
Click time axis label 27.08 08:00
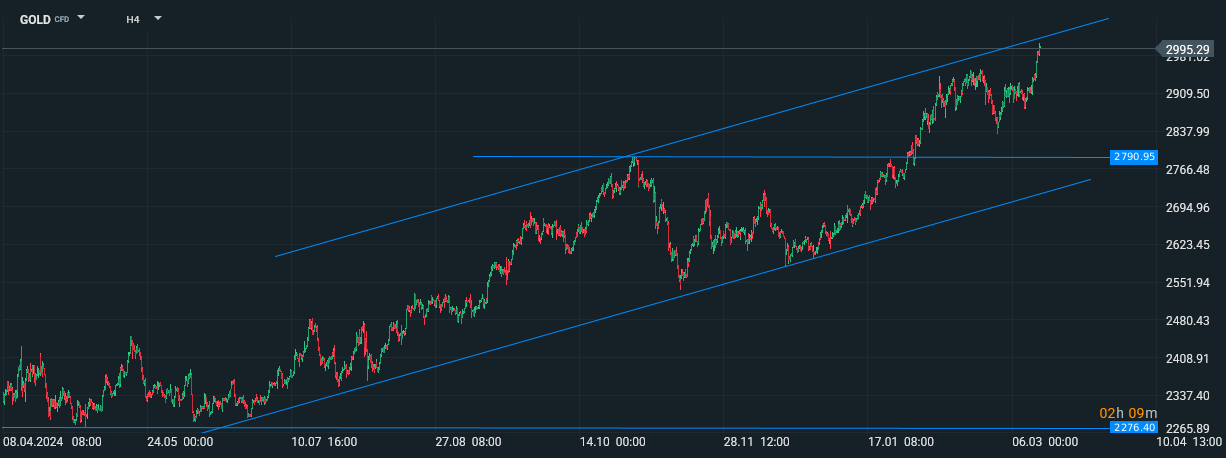pos(468,441)
